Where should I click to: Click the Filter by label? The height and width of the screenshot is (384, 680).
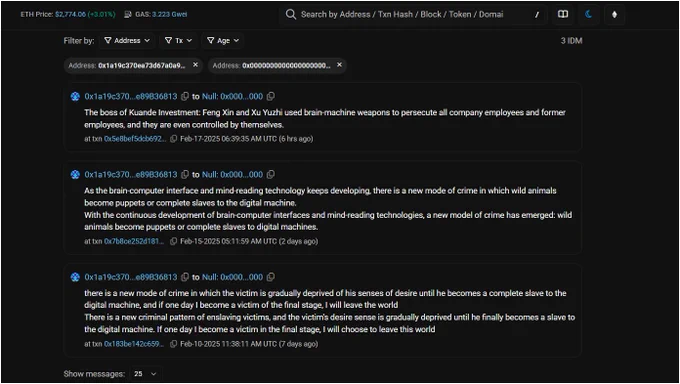pos(79,41)
